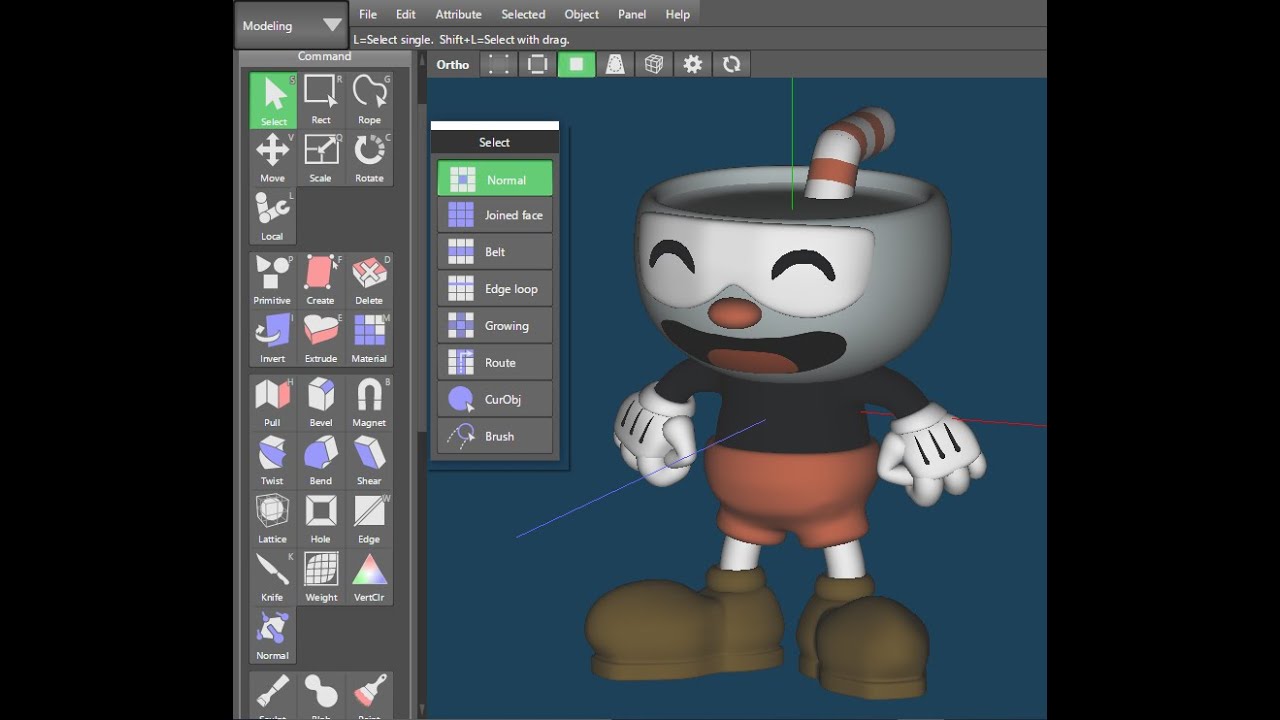Select the Magnet tool
The width and height of the screenshot is (1280, 720).
click(369, 402)
